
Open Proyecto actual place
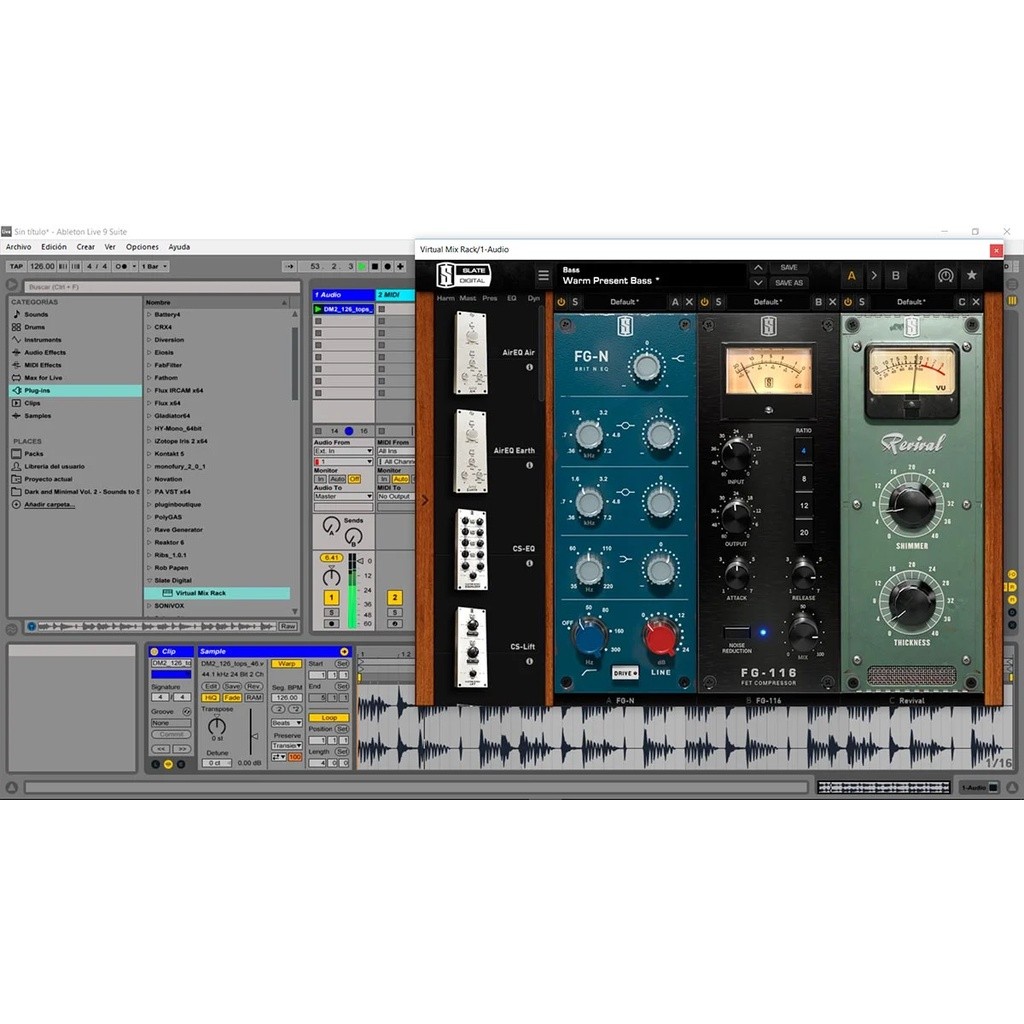pyautogui.click(x=48, y=479)
